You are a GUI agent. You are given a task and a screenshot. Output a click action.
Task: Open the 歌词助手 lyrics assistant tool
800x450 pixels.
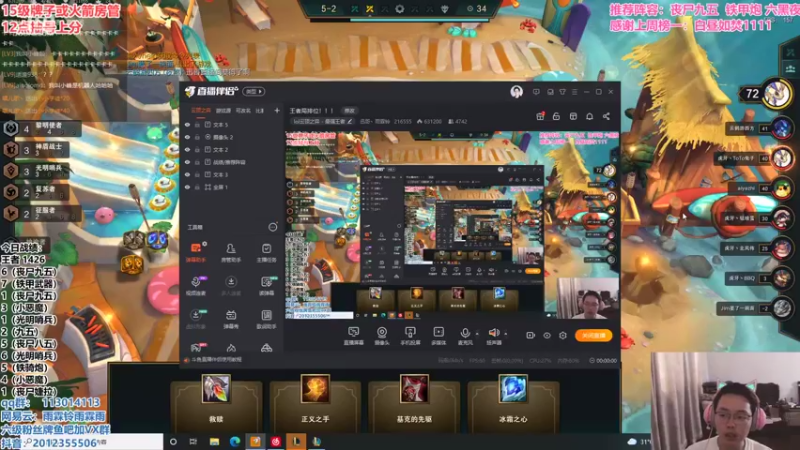(x=266, y=319)
